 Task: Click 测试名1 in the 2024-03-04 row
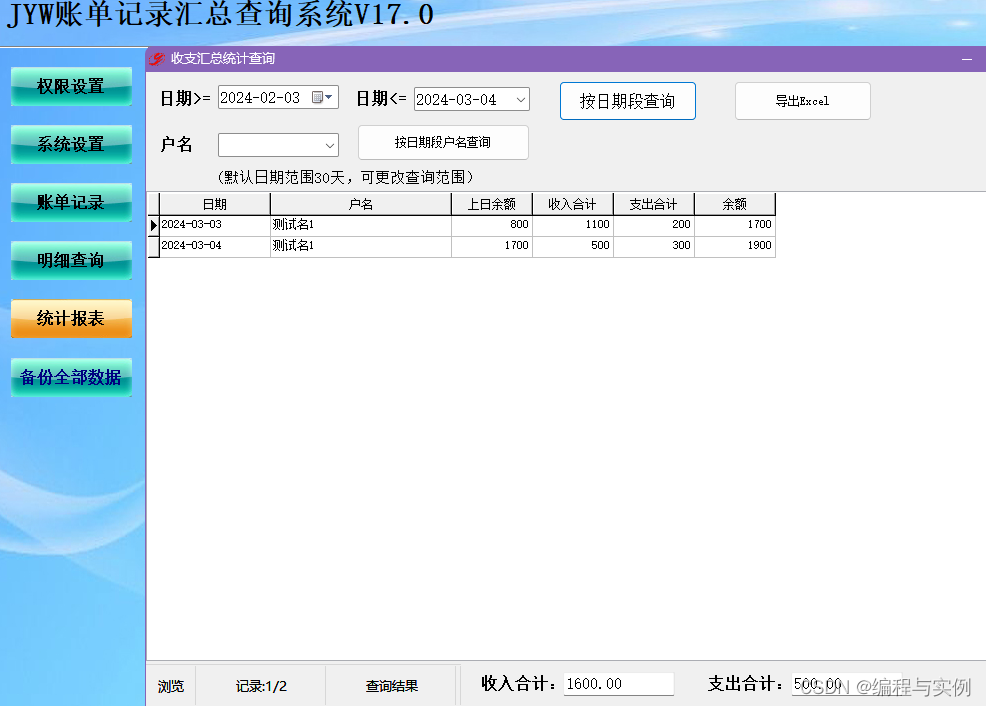click(x=360, y=245)
